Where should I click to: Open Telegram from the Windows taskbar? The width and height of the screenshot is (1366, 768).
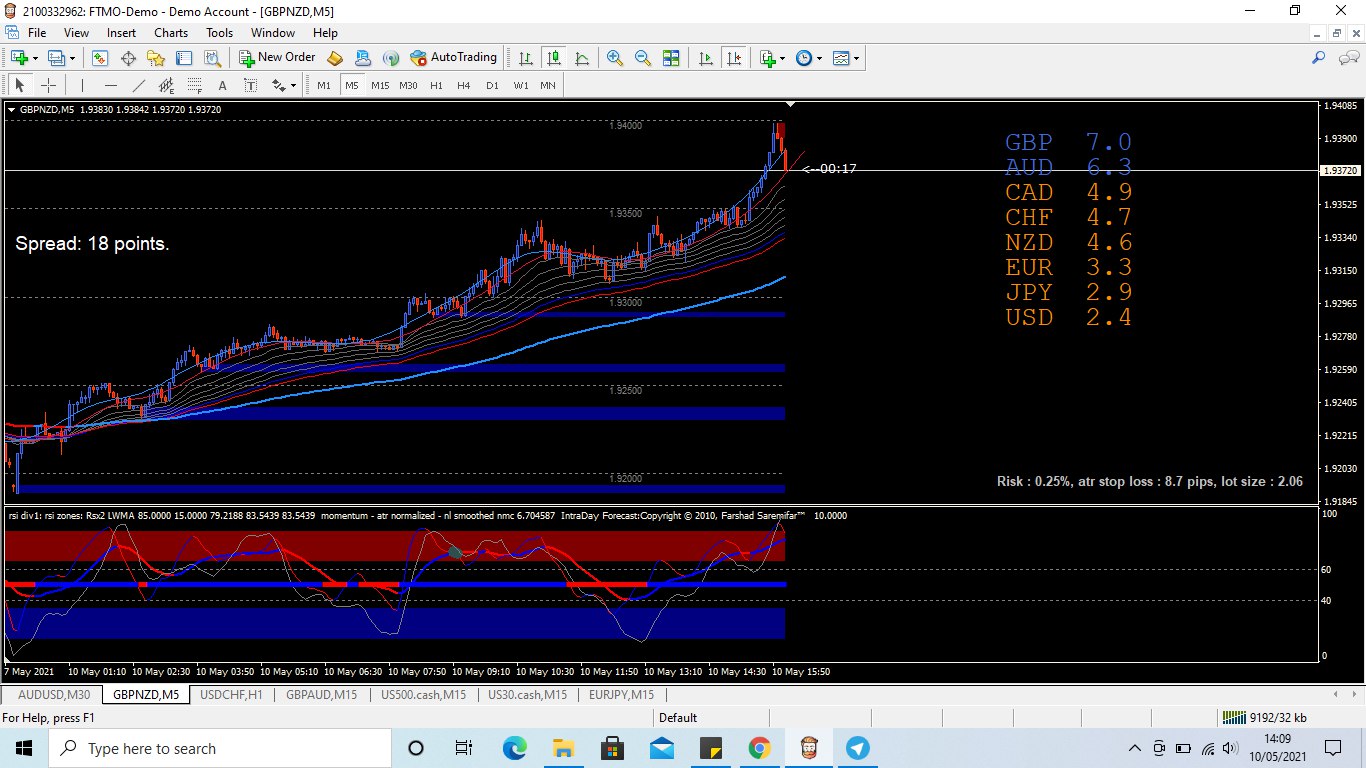coord(857,748)
